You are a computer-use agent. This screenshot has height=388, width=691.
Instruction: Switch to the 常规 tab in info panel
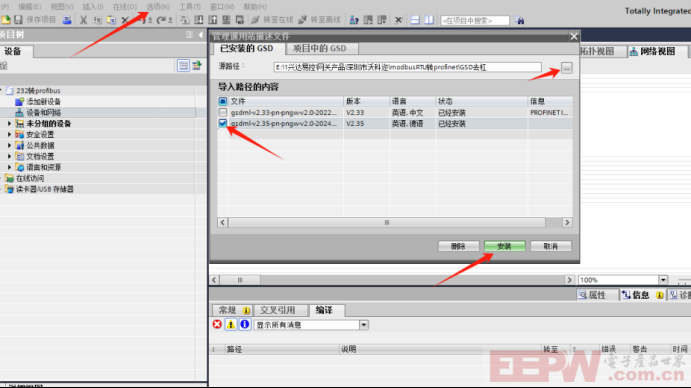[x=232, y=310]
